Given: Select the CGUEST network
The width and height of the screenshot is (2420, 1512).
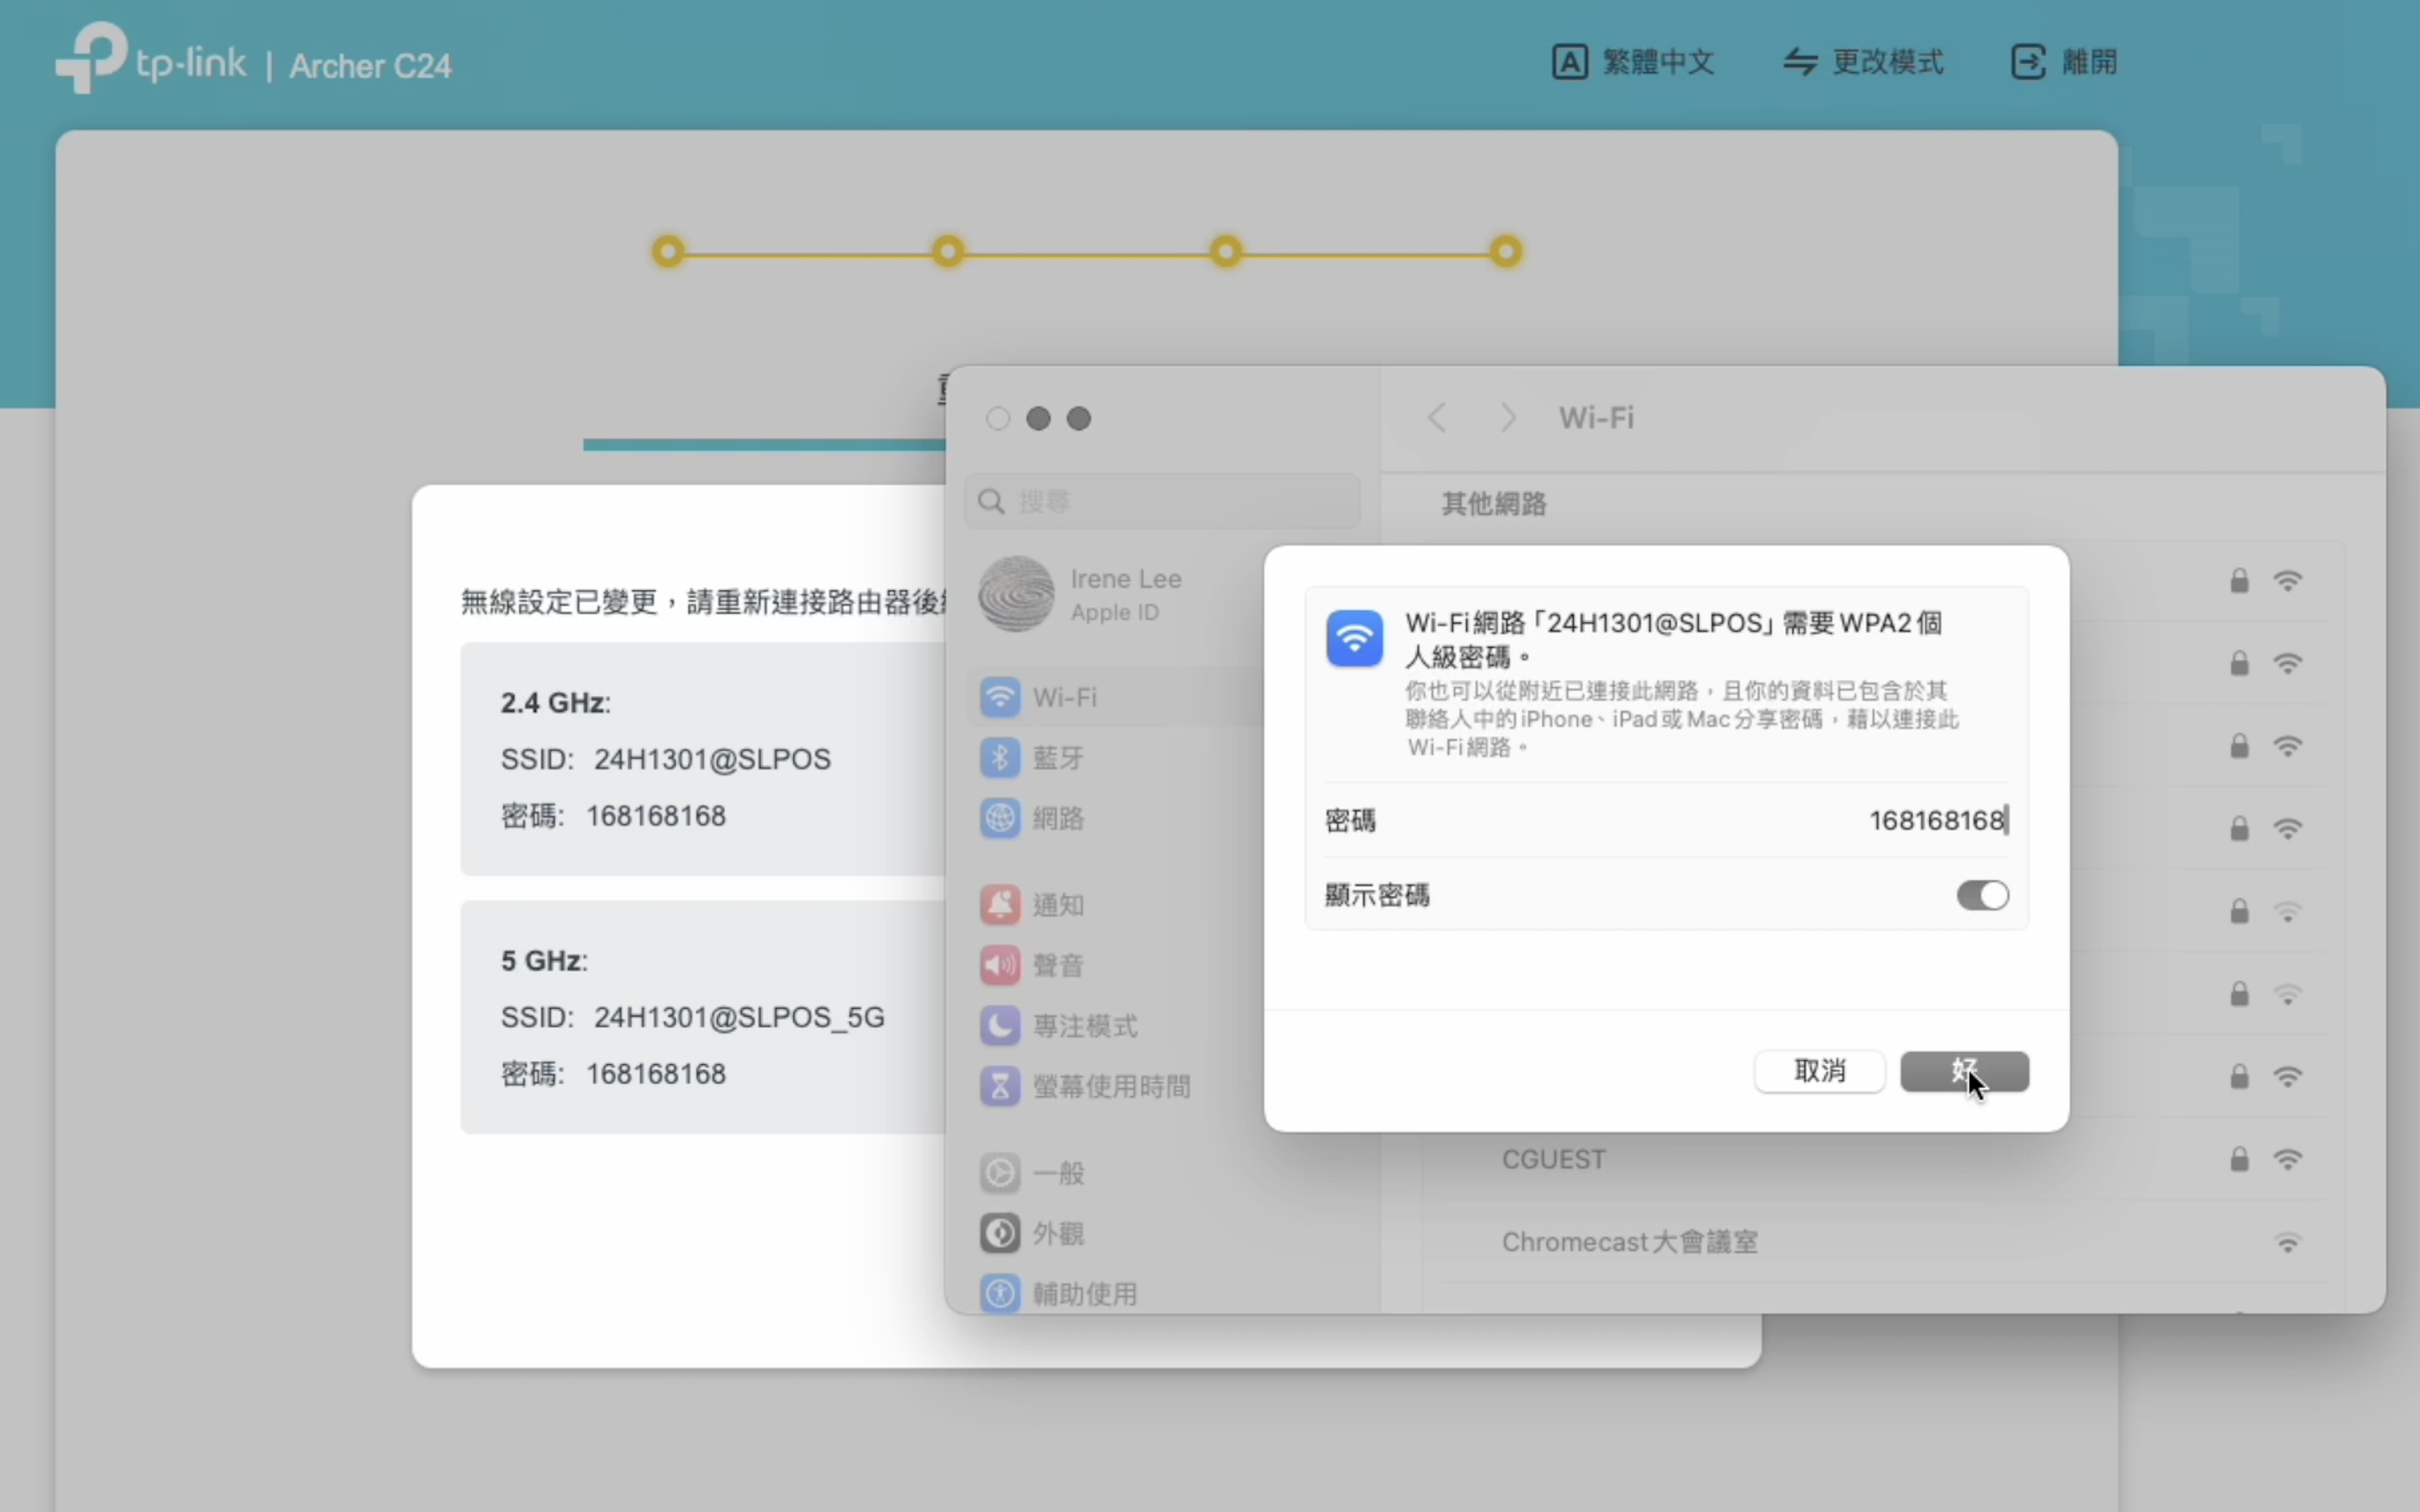Looking at the screenshot, I should 1884,1159.
